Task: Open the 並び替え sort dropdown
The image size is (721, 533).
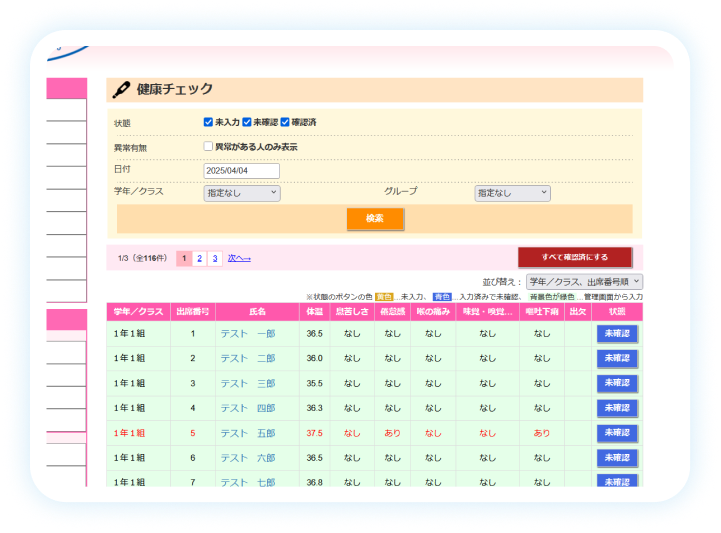Action: [584, 281]
